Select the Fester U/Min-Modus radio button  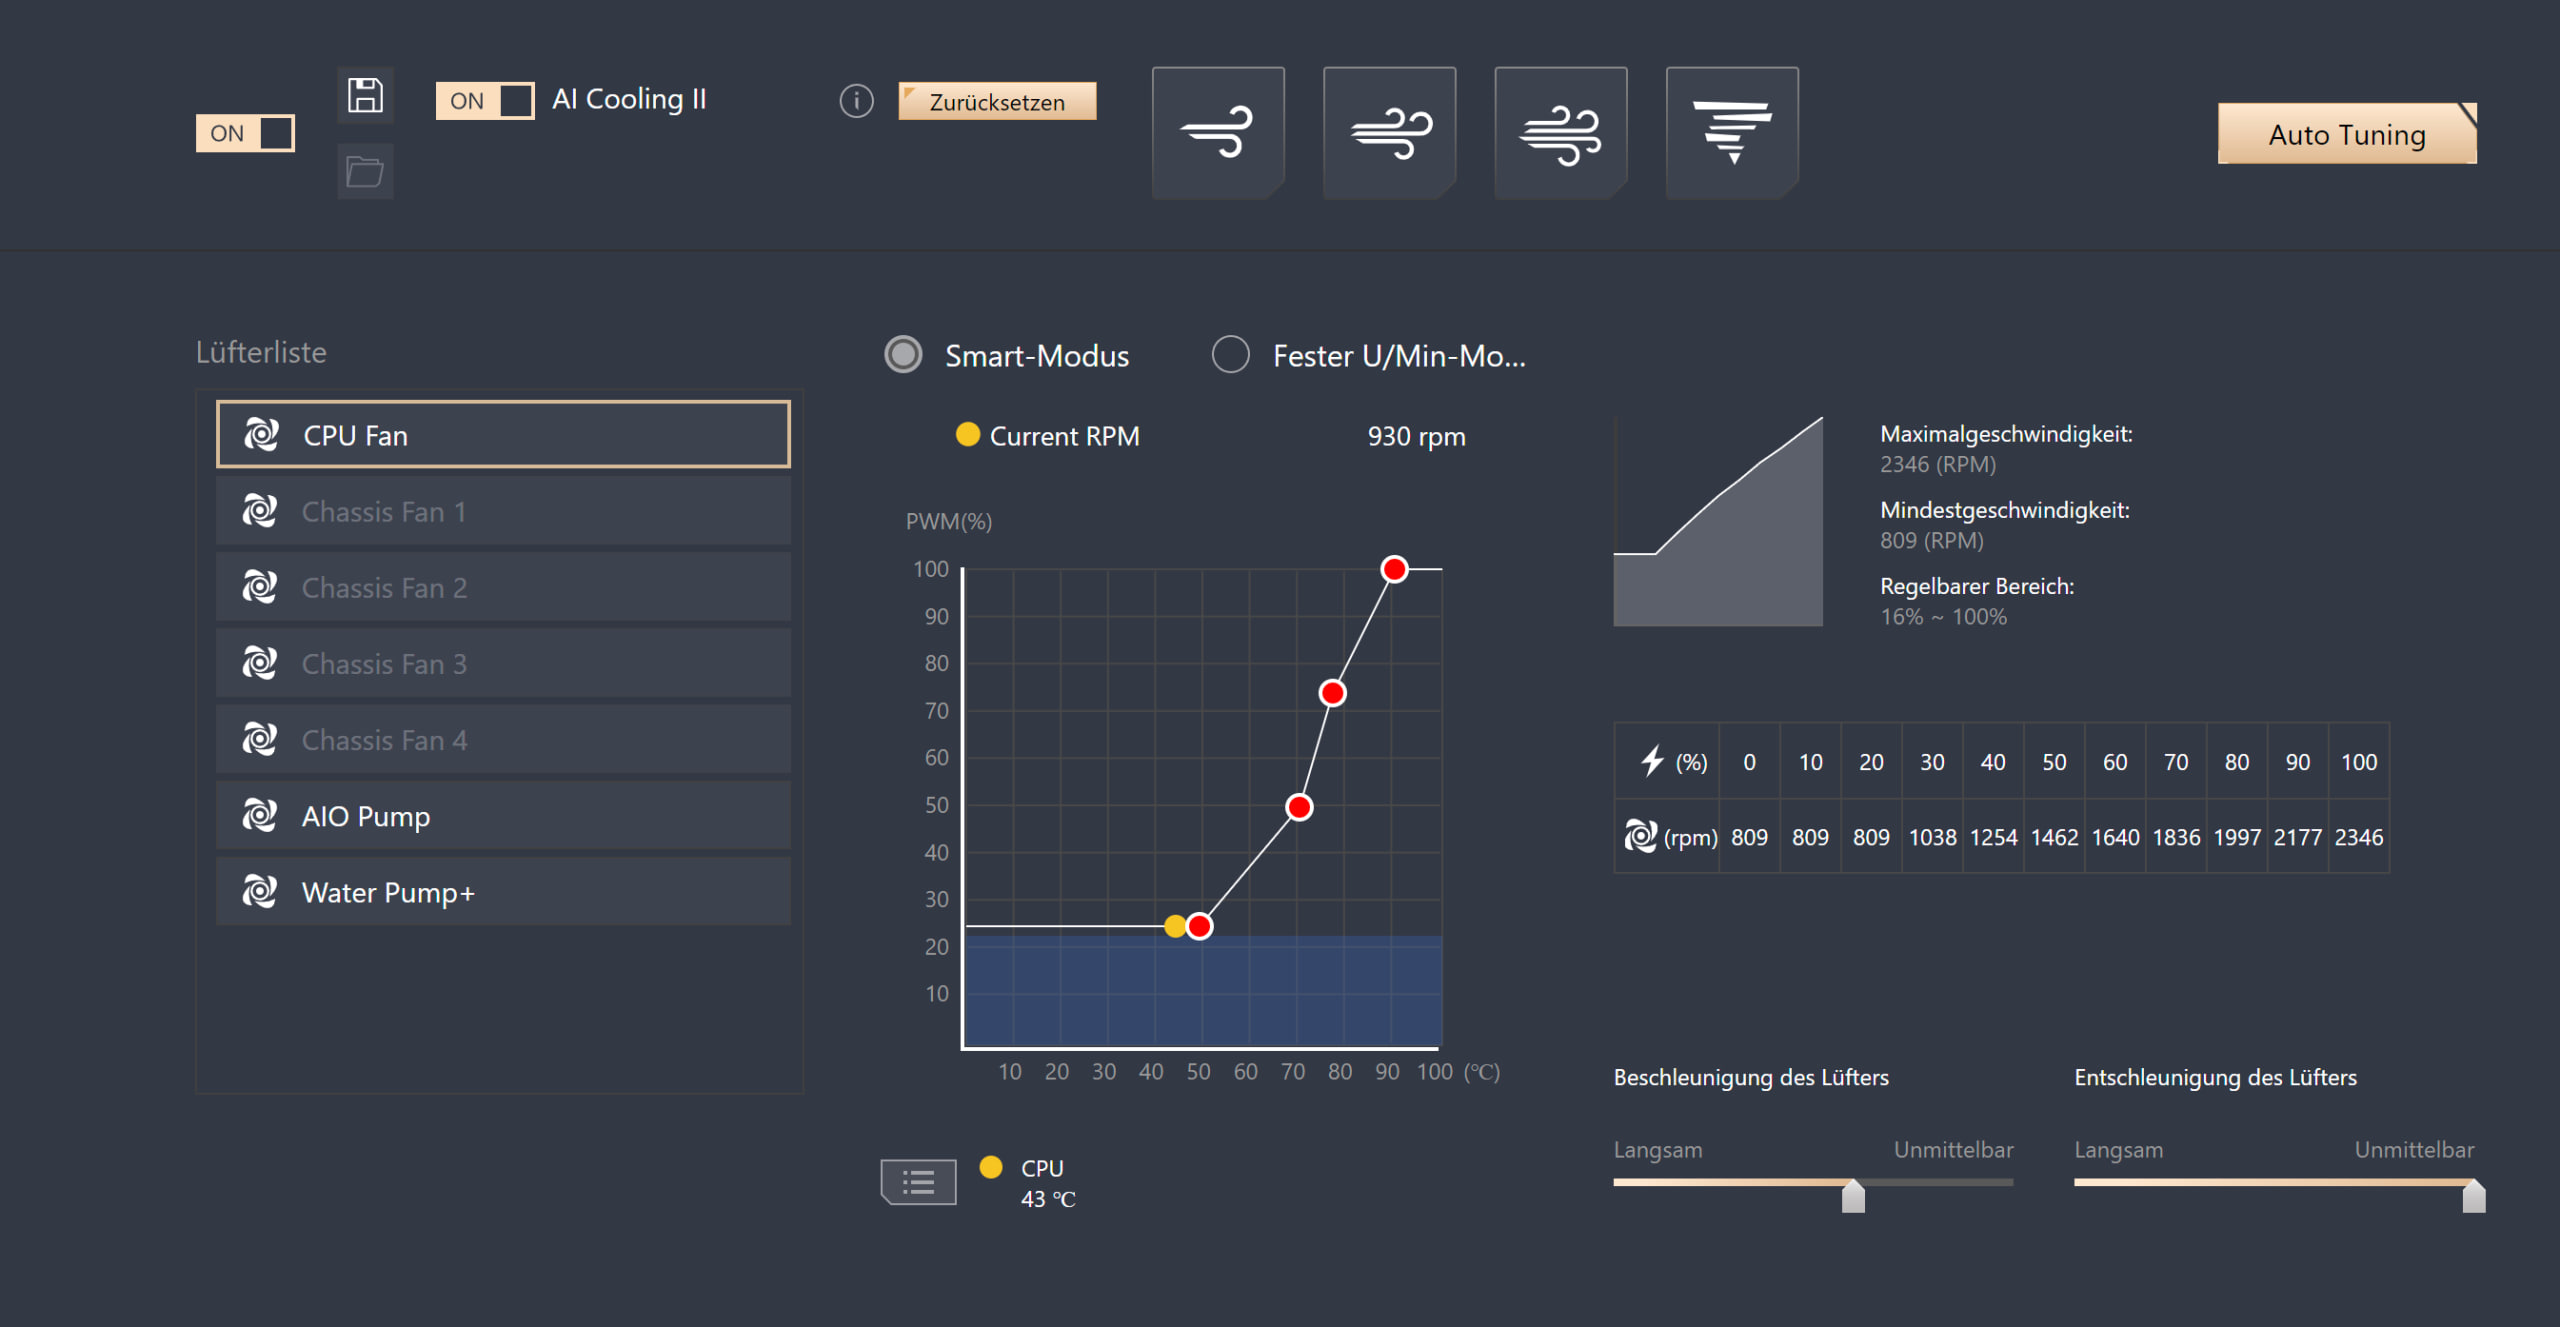tap(1230, 355)
